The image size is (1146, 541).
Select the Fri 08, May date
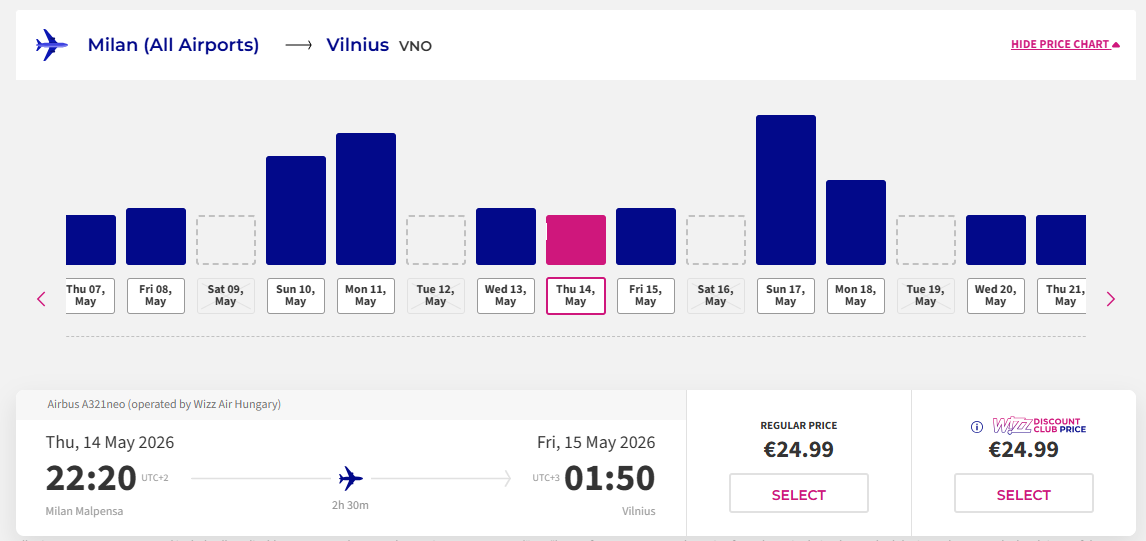click(x=156, y=295)
